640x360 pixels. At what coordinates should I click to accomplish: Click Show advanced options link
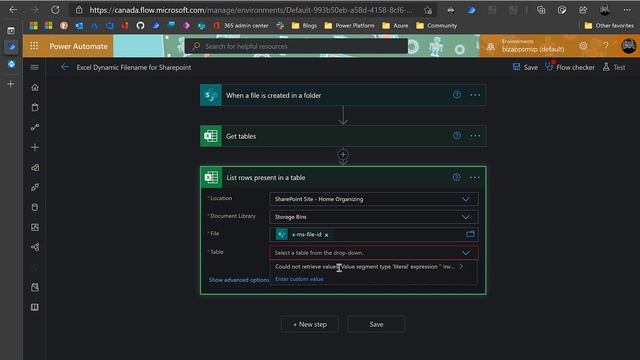point(239,280)
